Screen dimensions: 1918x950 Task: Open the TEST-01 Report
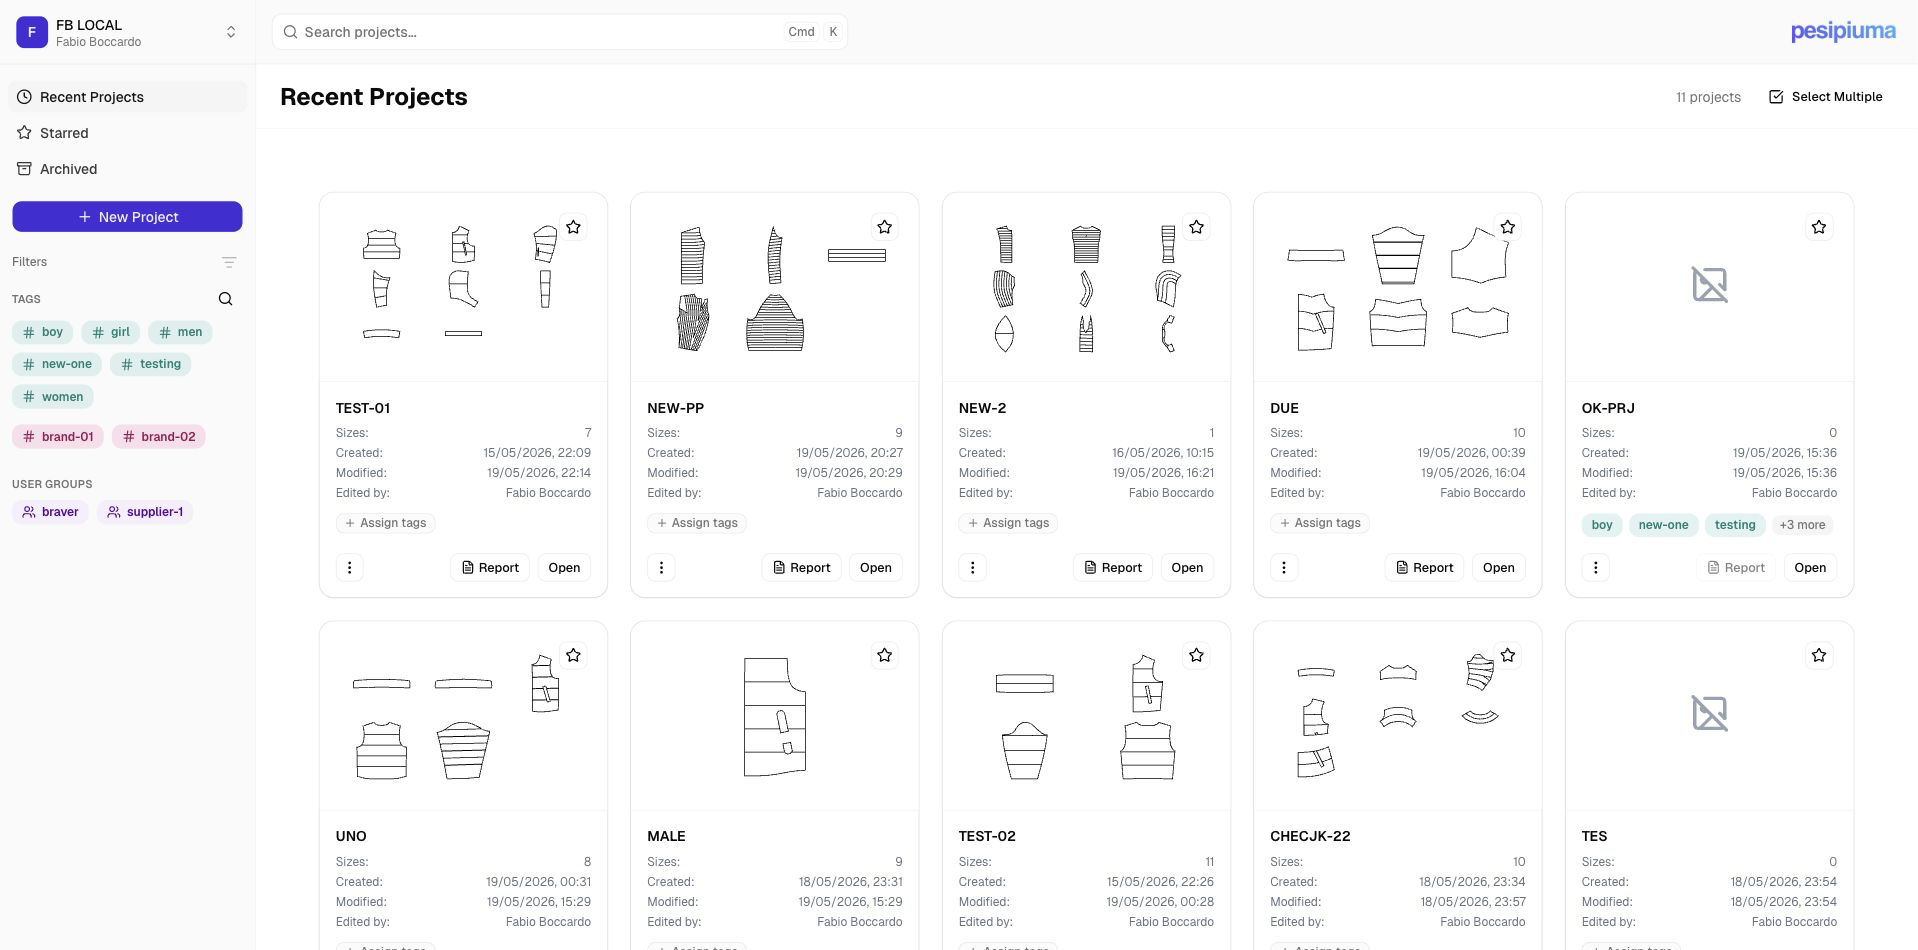[x=490, y=567]
